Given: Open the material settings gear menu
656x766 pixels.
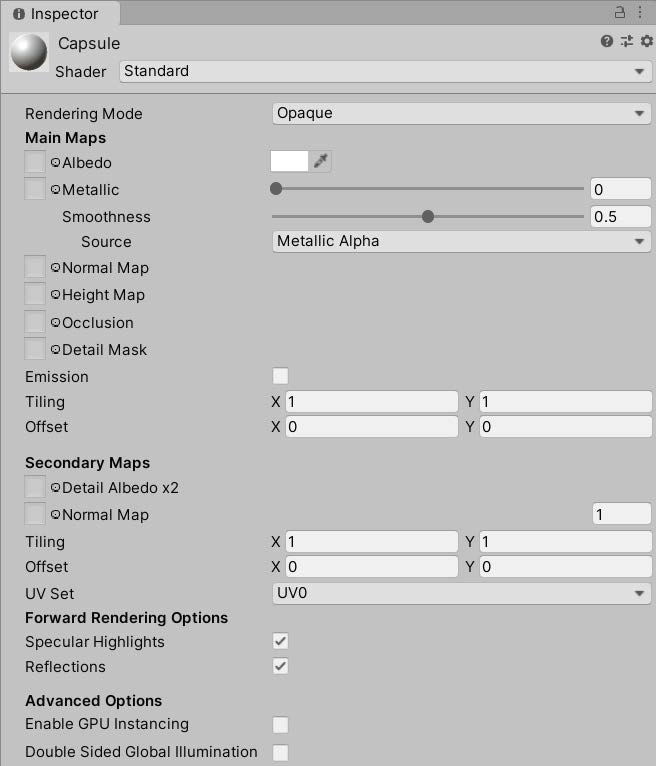Looking at the screenshot, I should click(647, 41).
